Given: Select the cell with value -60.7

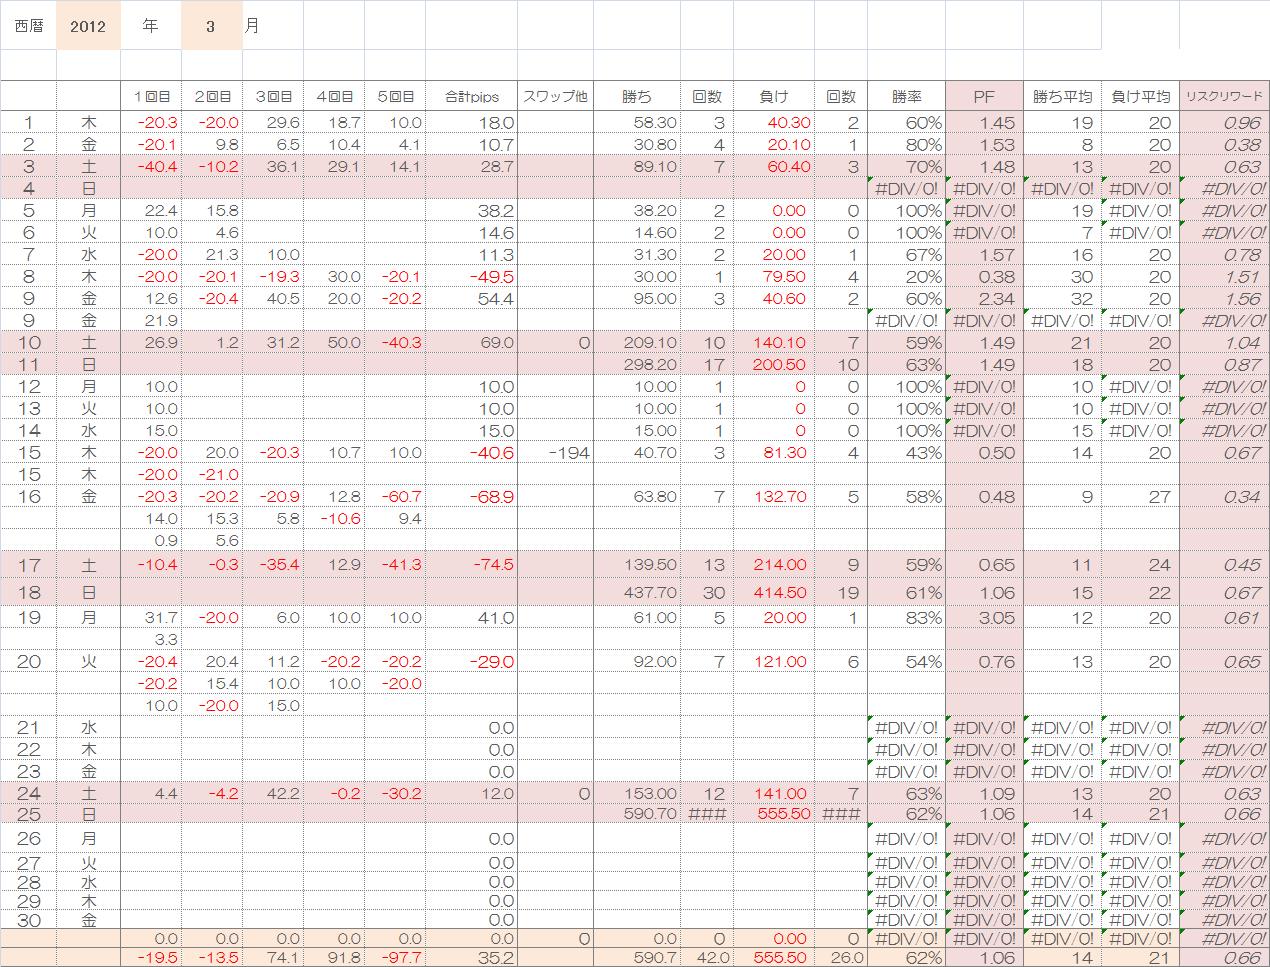Looking at the screenshot, I should point(395,496).
